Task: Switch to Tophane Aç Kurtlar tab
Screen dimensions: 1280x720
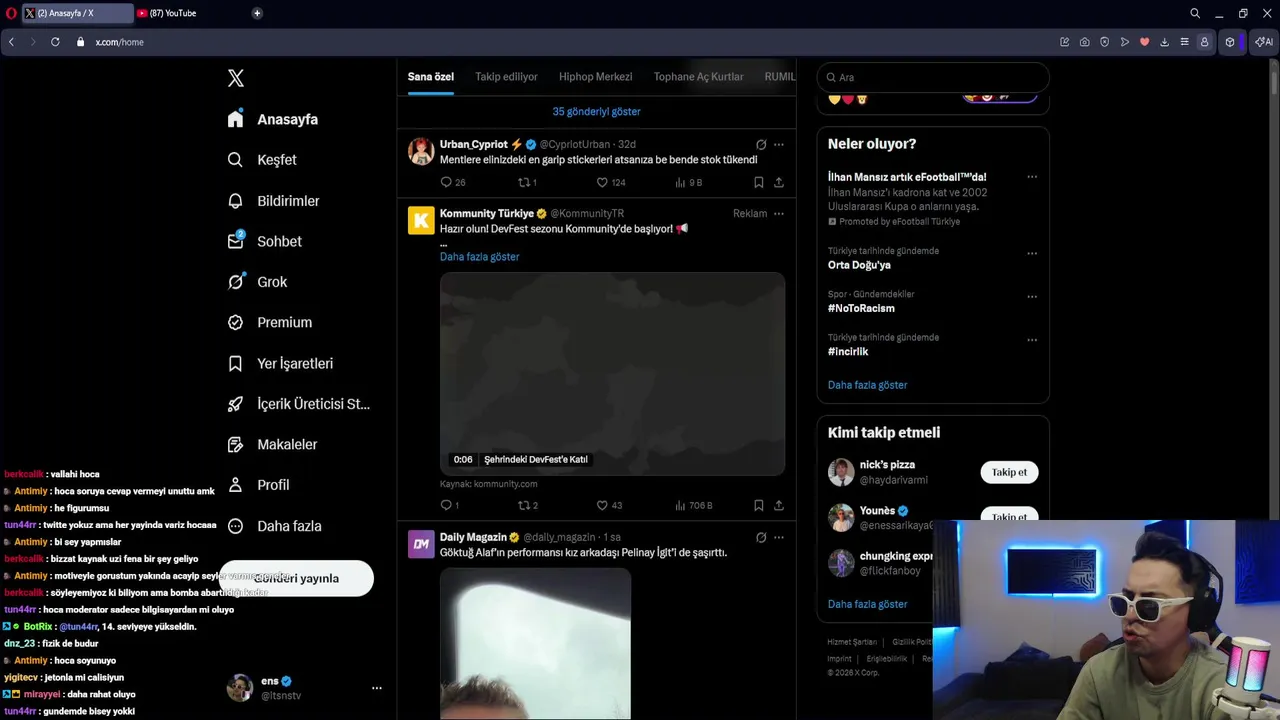Action: [x=698, y=77]
